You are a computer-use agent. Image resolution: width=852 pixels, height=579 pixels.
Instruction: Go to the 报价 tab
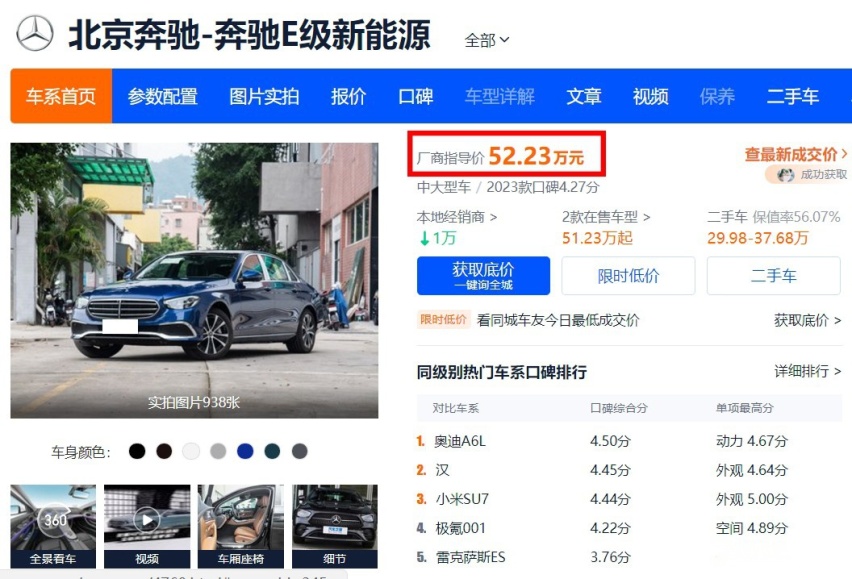point(348,96)
